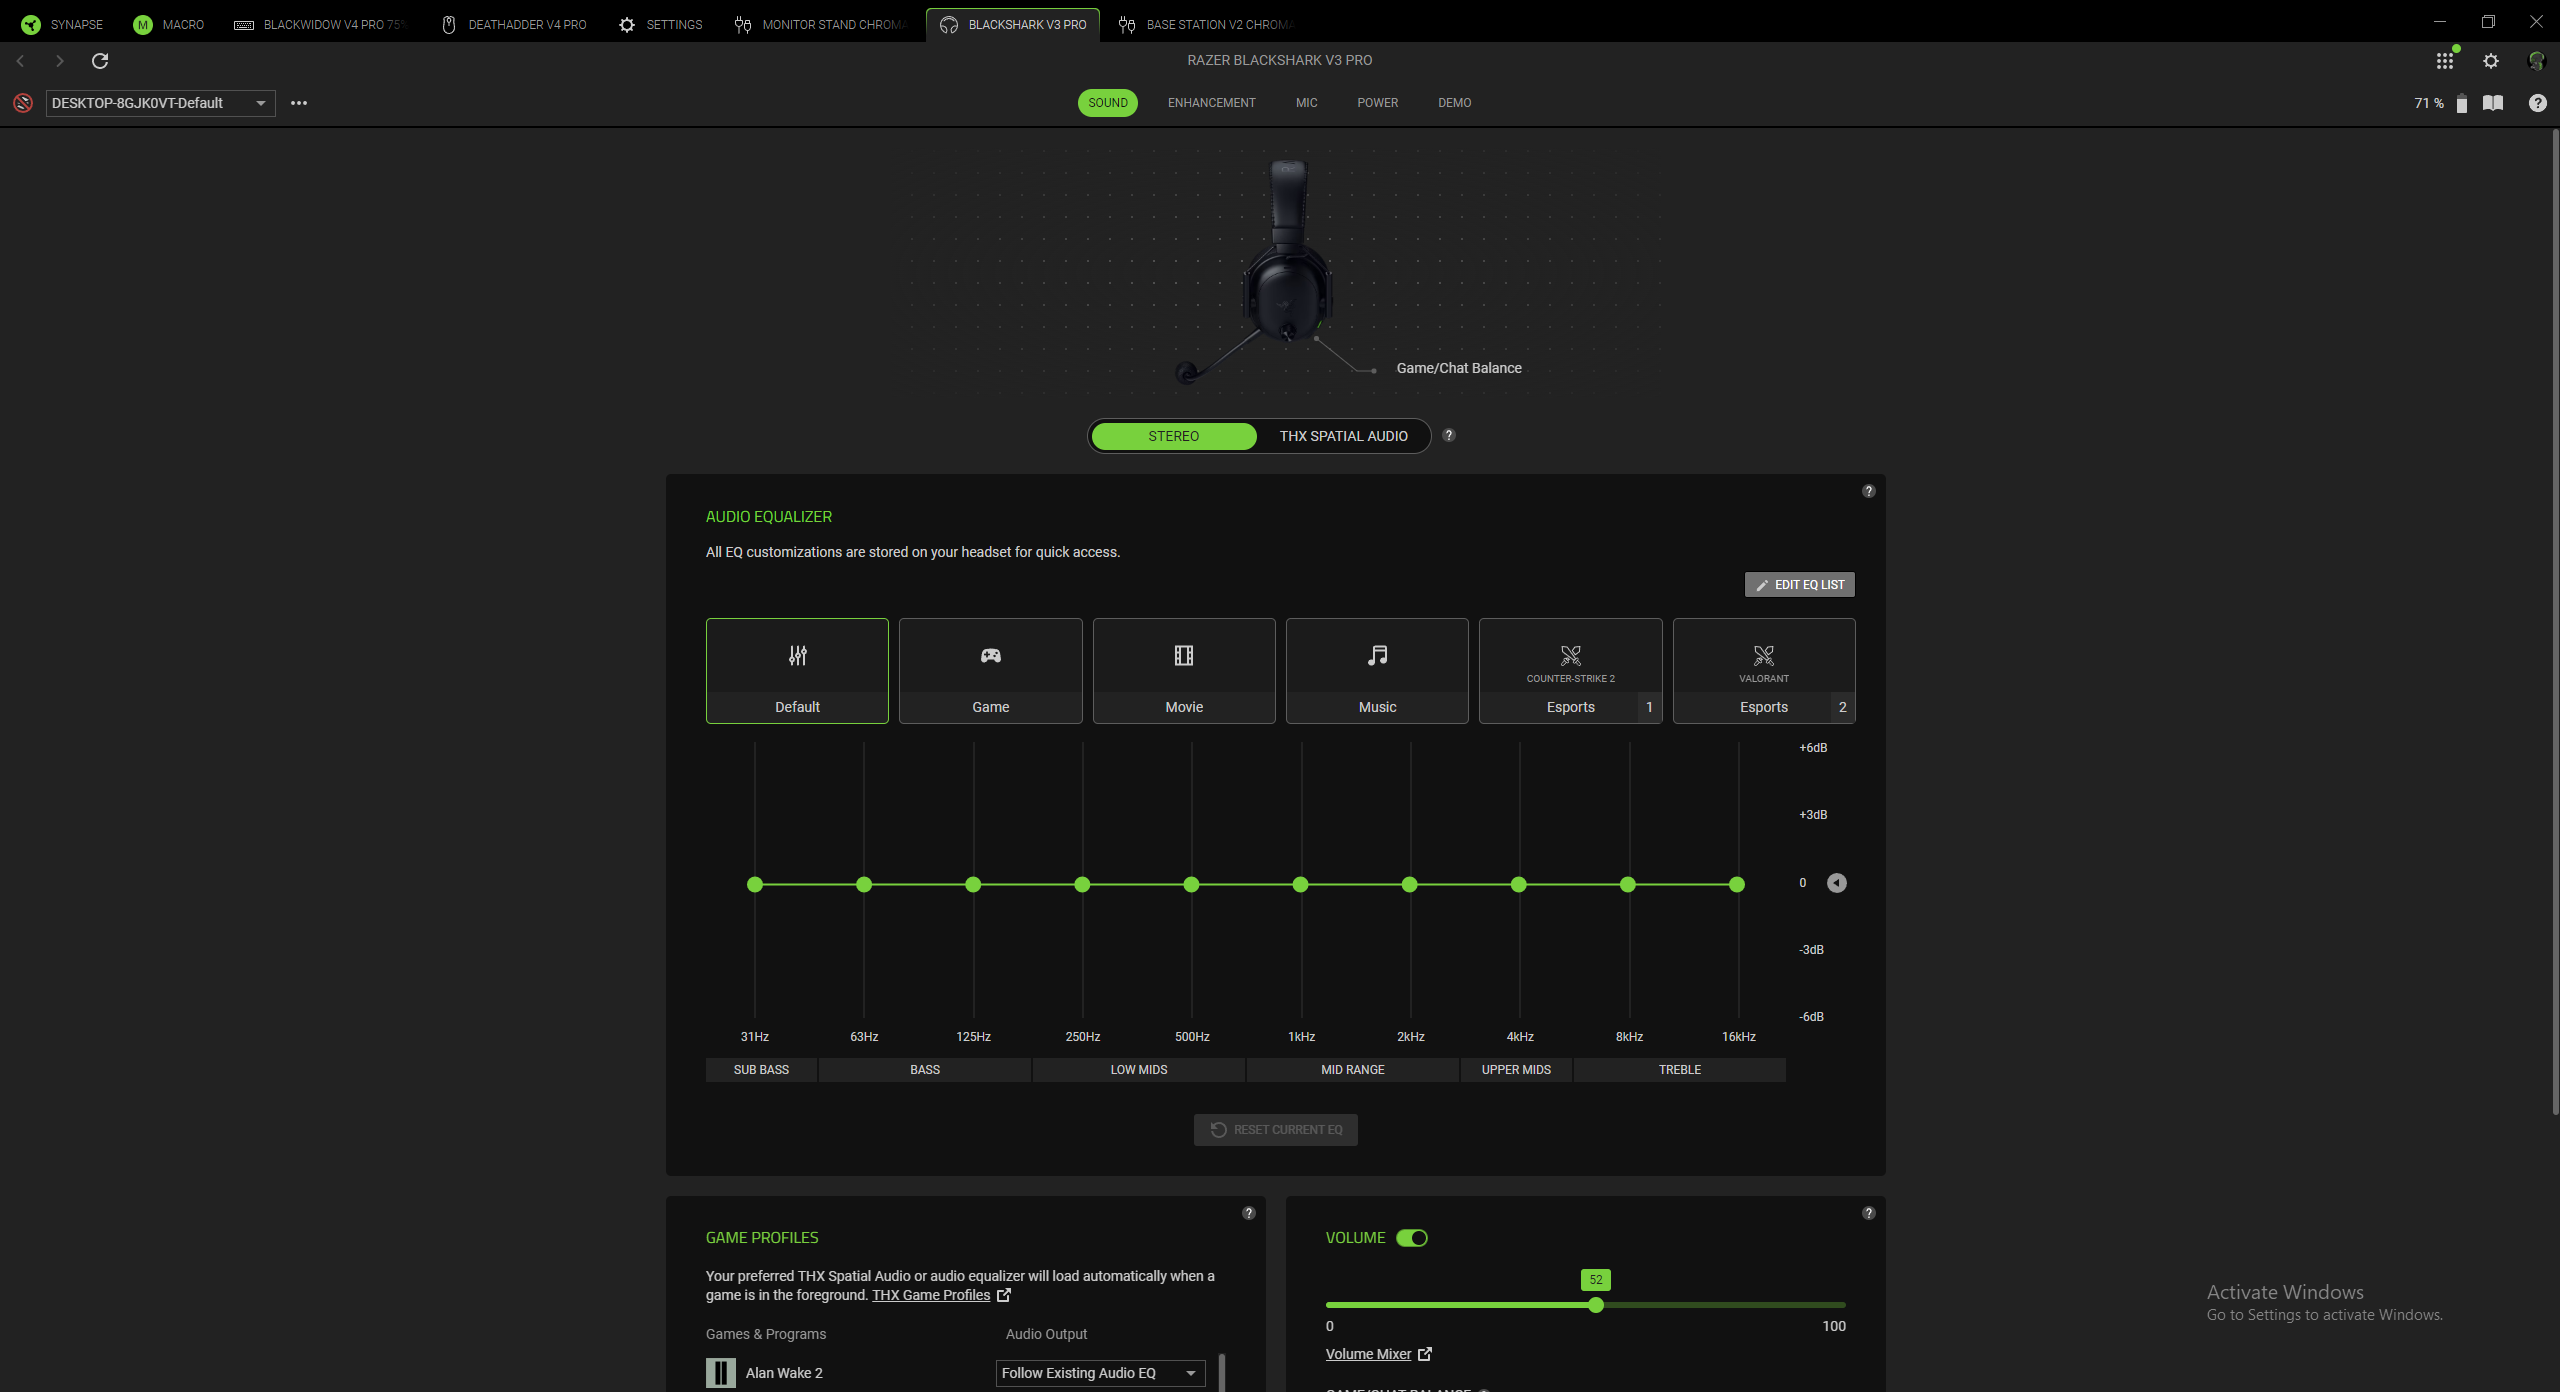This screenshot has width=2560, height=1392.
Task: Open the modules grid icon
Action: coord(2445,61)
